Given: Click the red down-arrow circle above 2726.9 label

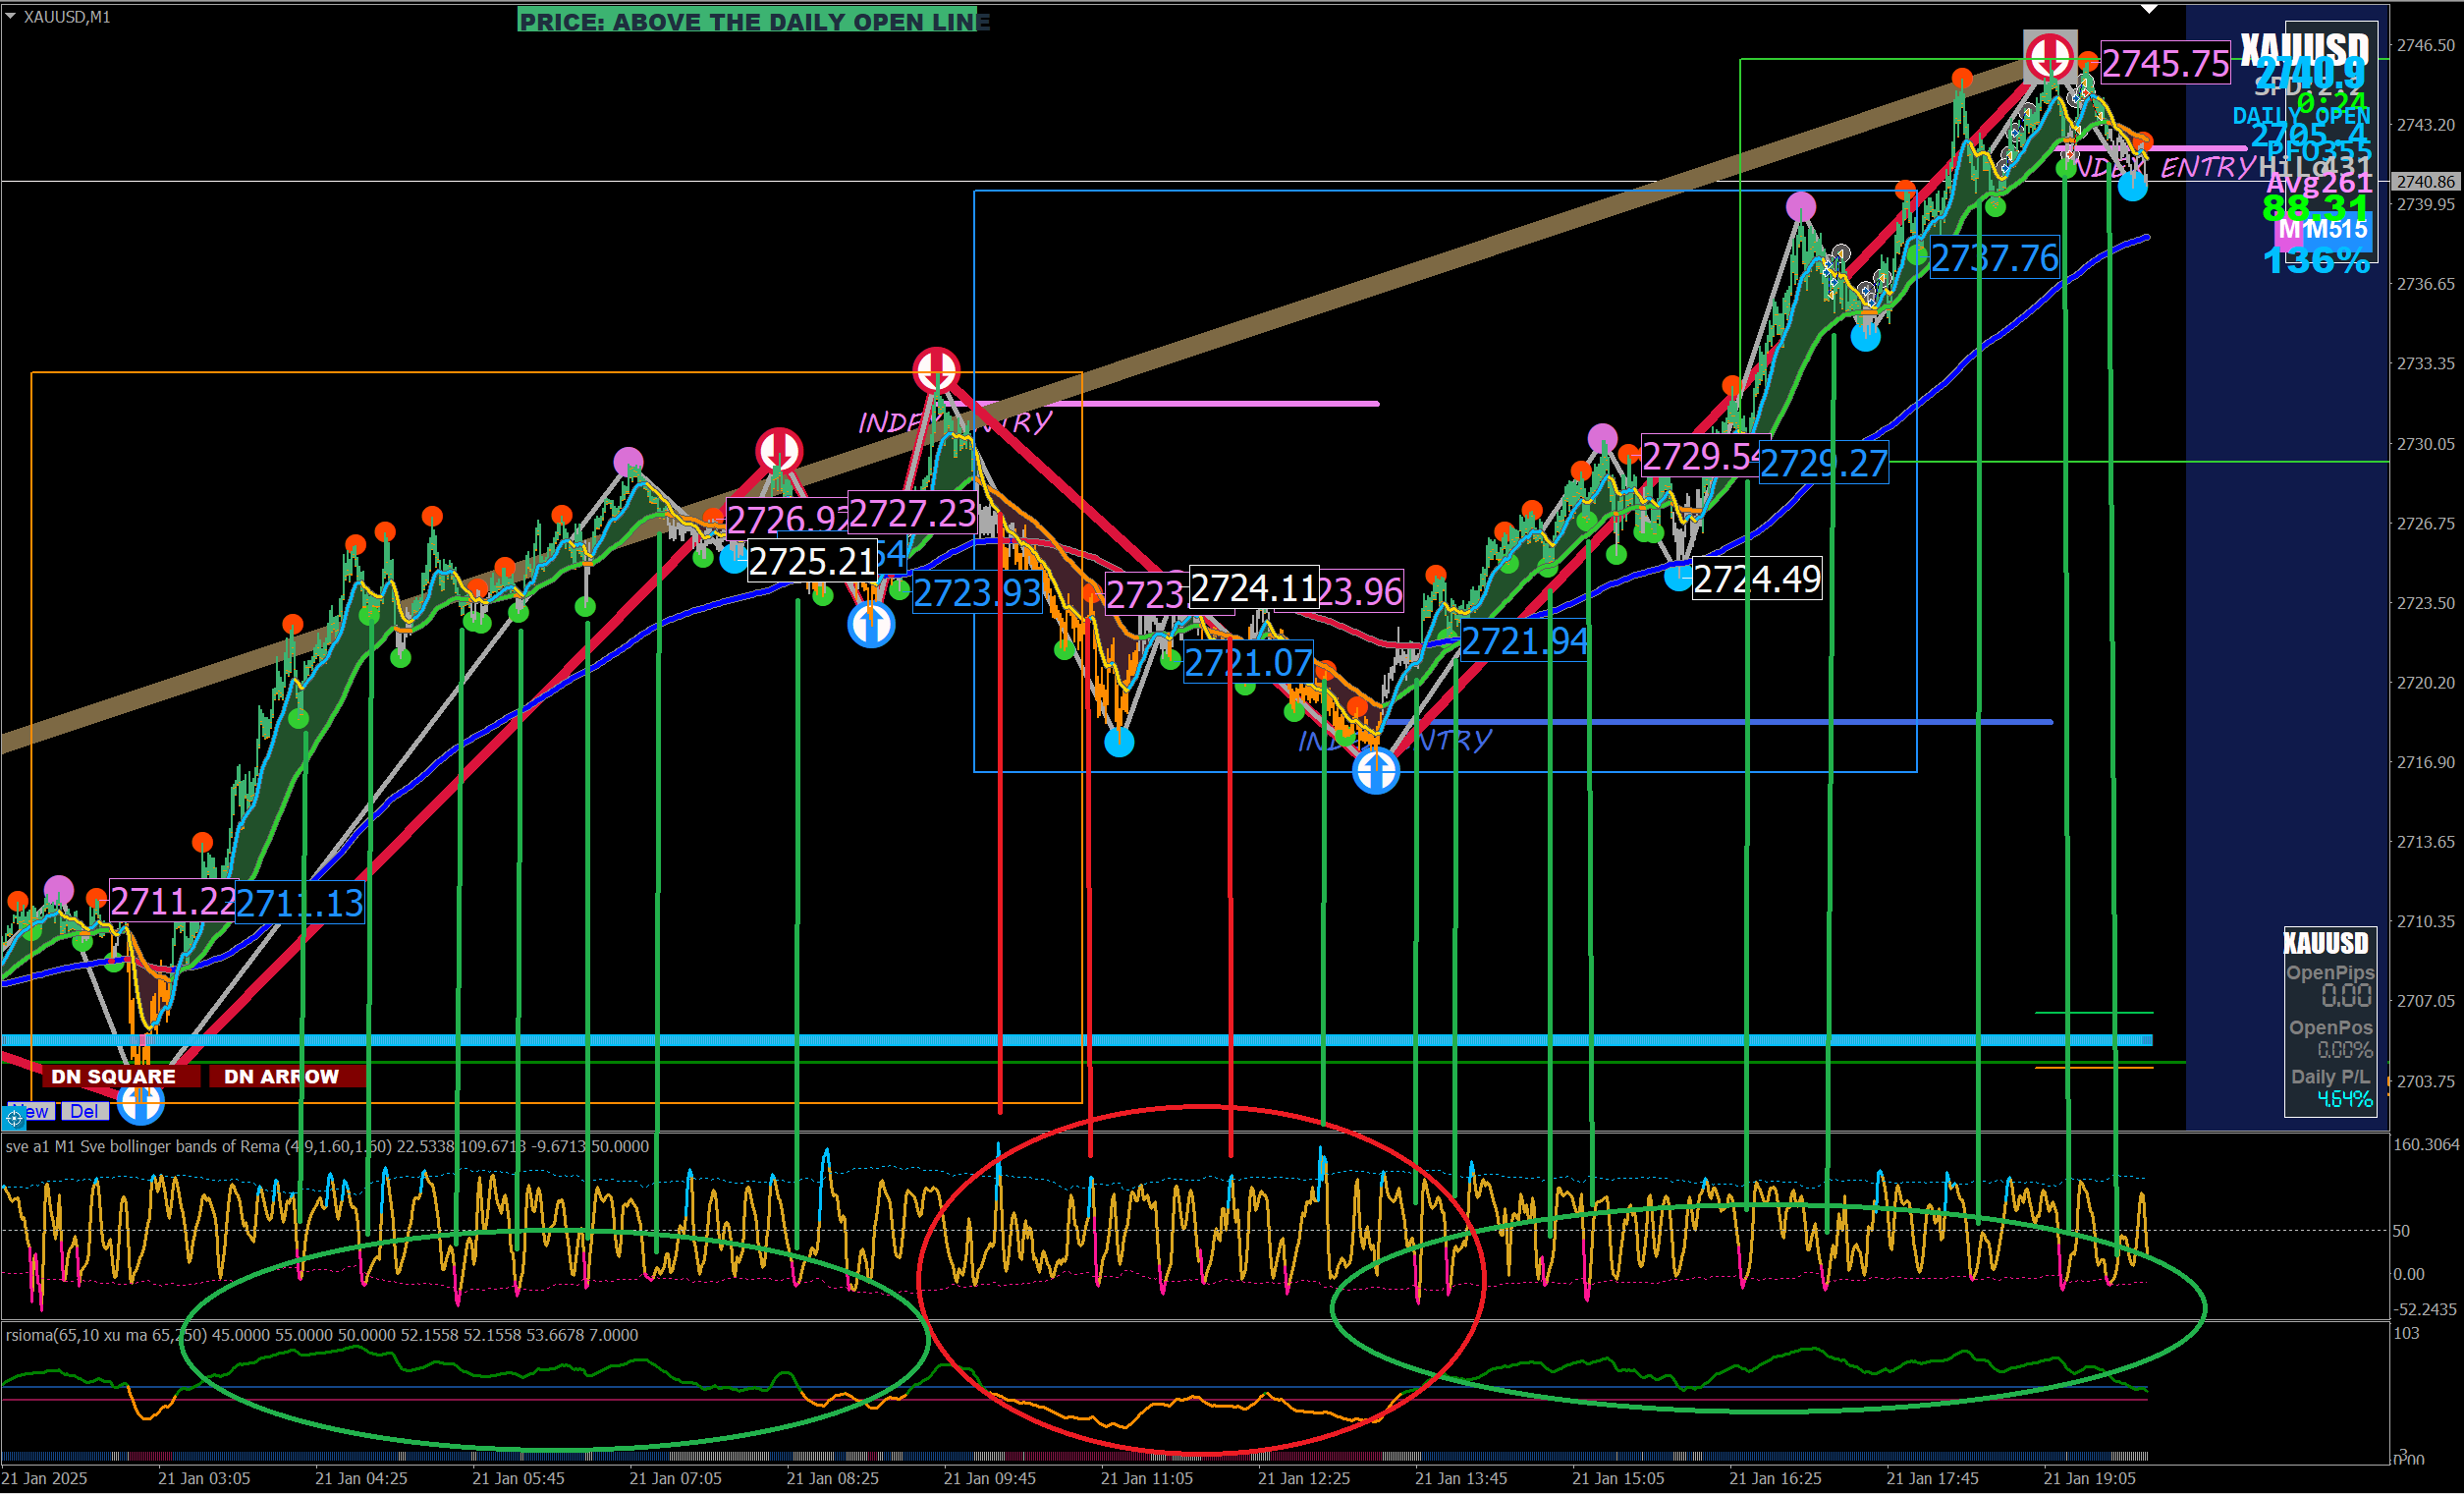Looking at the screenshot, I should [x=779, y=450].
